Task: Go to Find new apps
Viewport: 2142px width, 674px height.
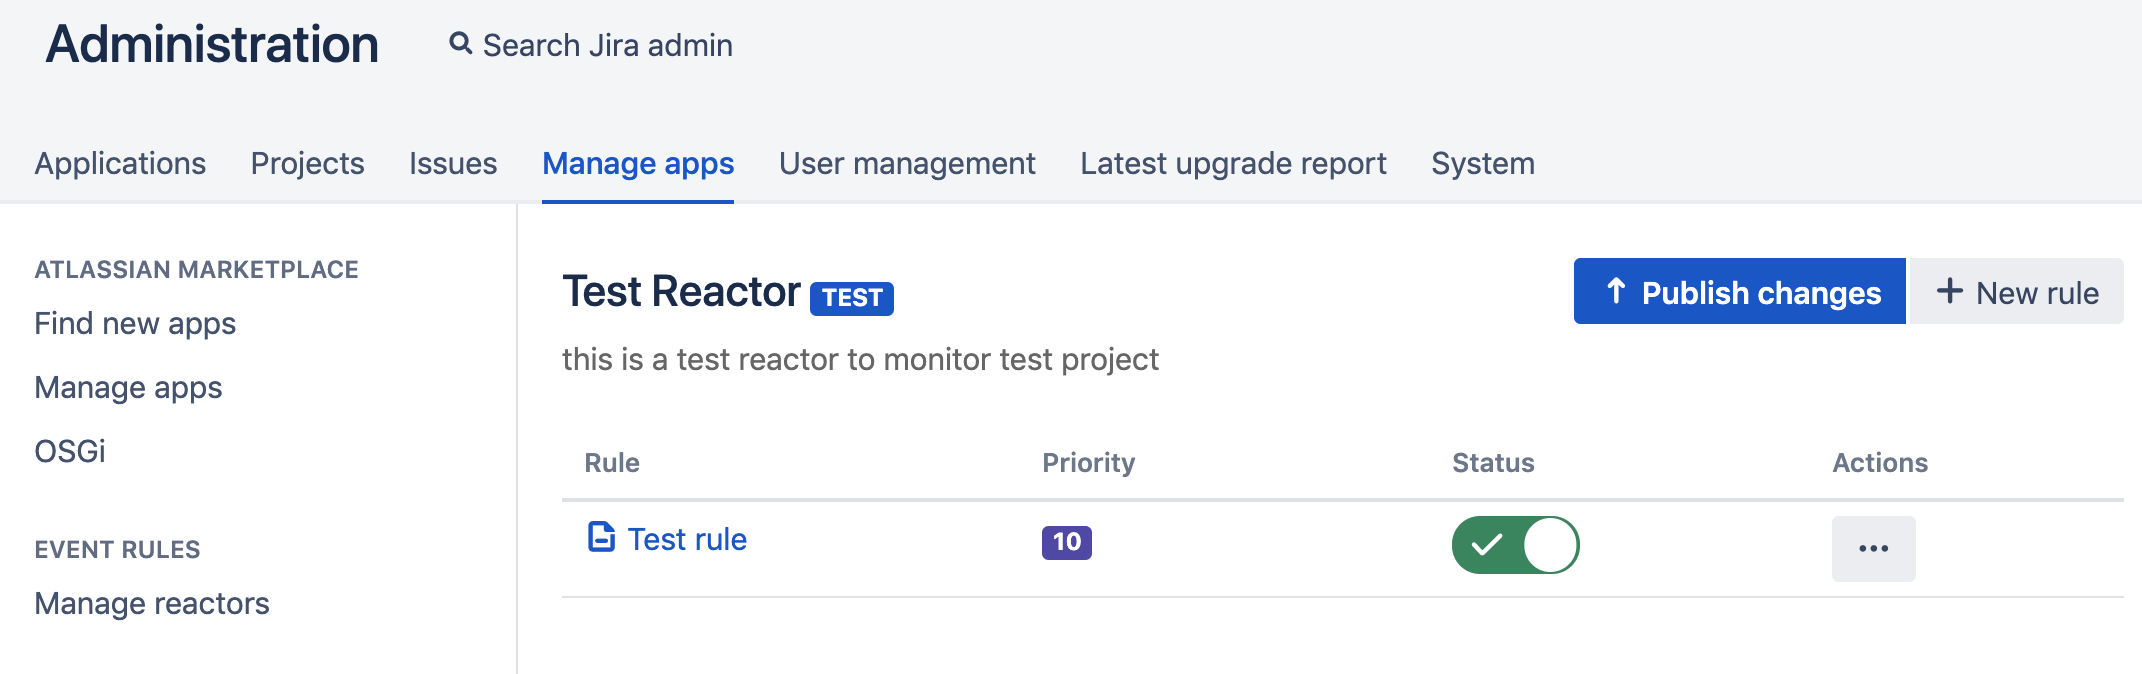Action: pos(135,324)
